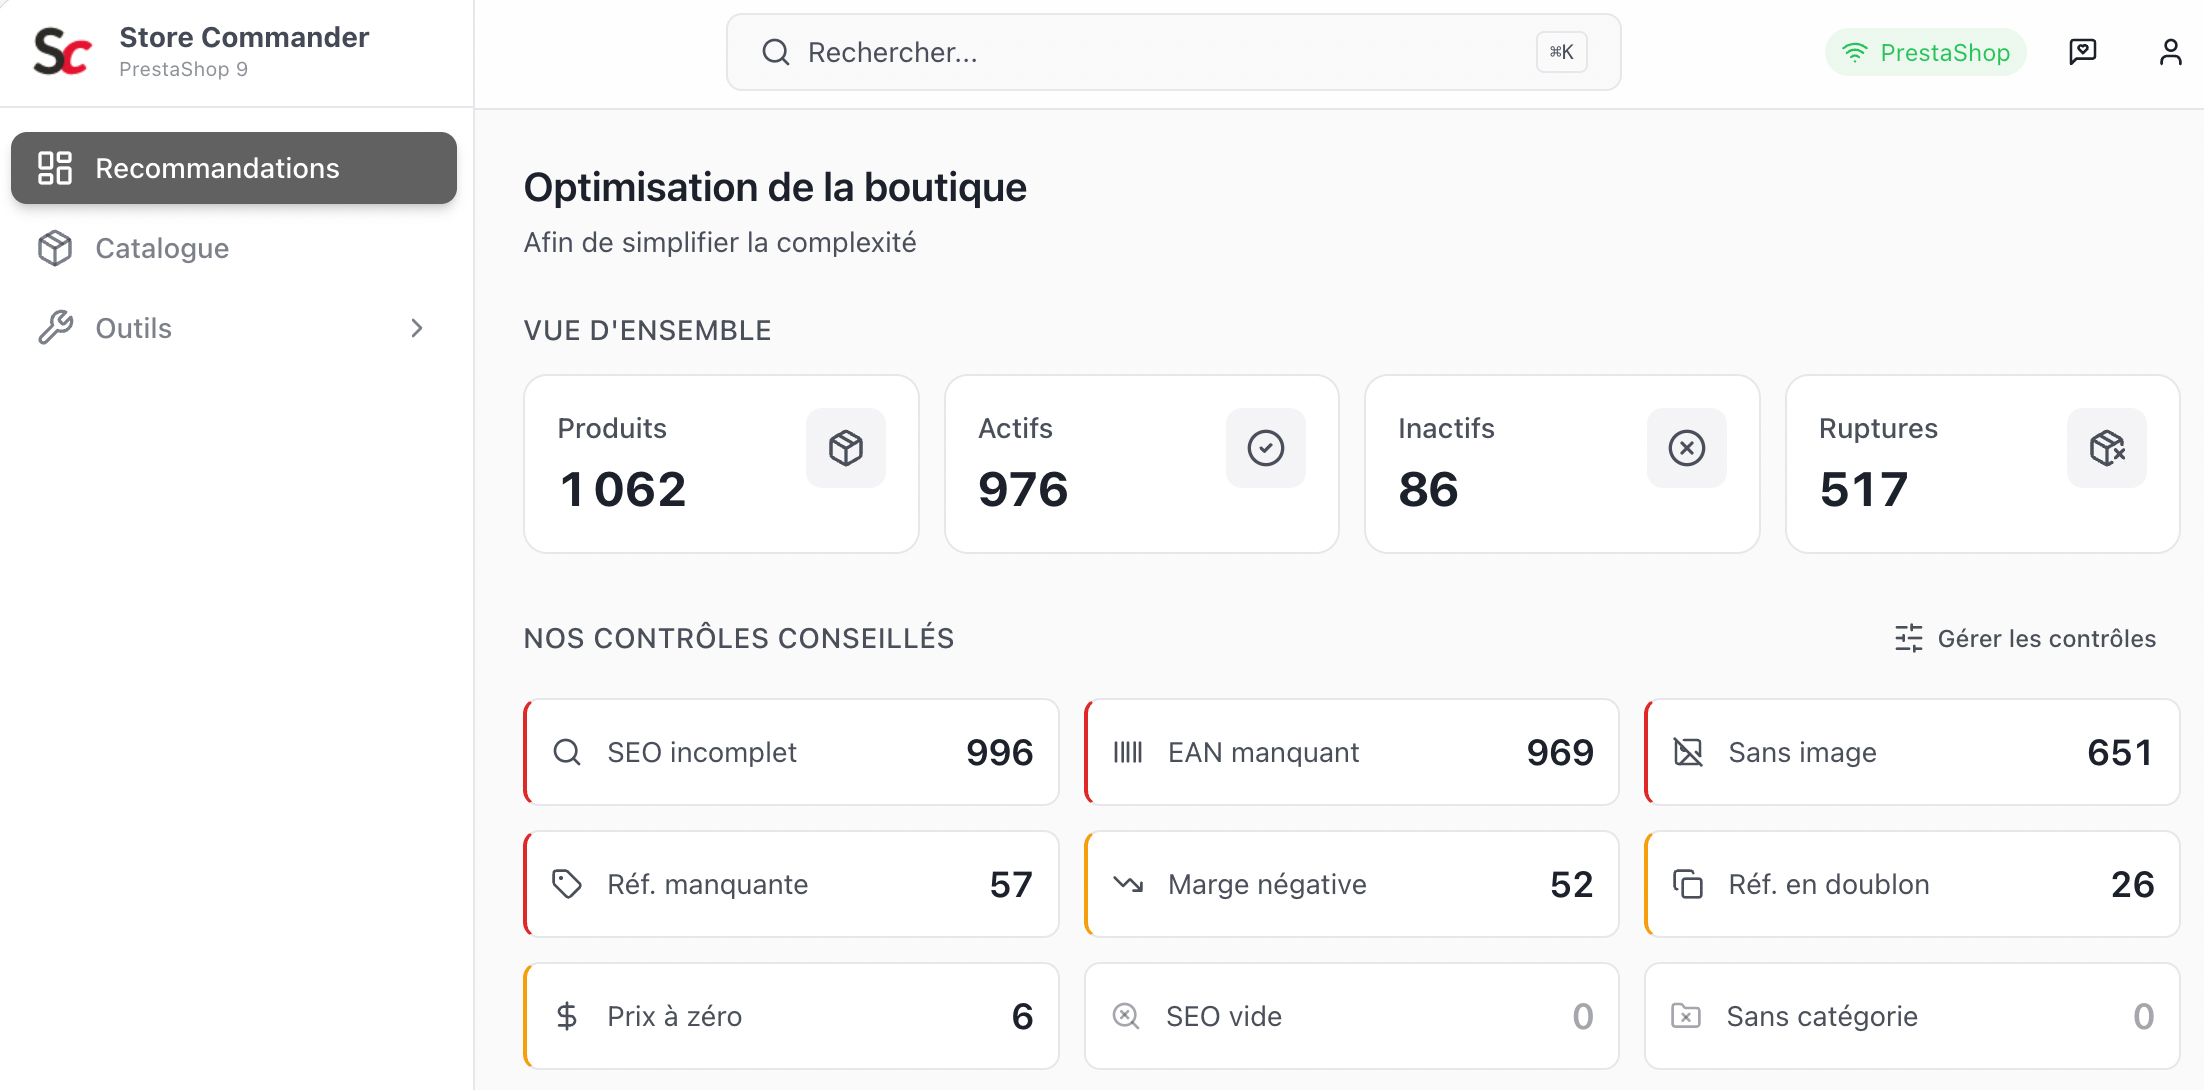Open the user account icon
This screenshot has width=2204, height=1090.
tap(2170, 52)
